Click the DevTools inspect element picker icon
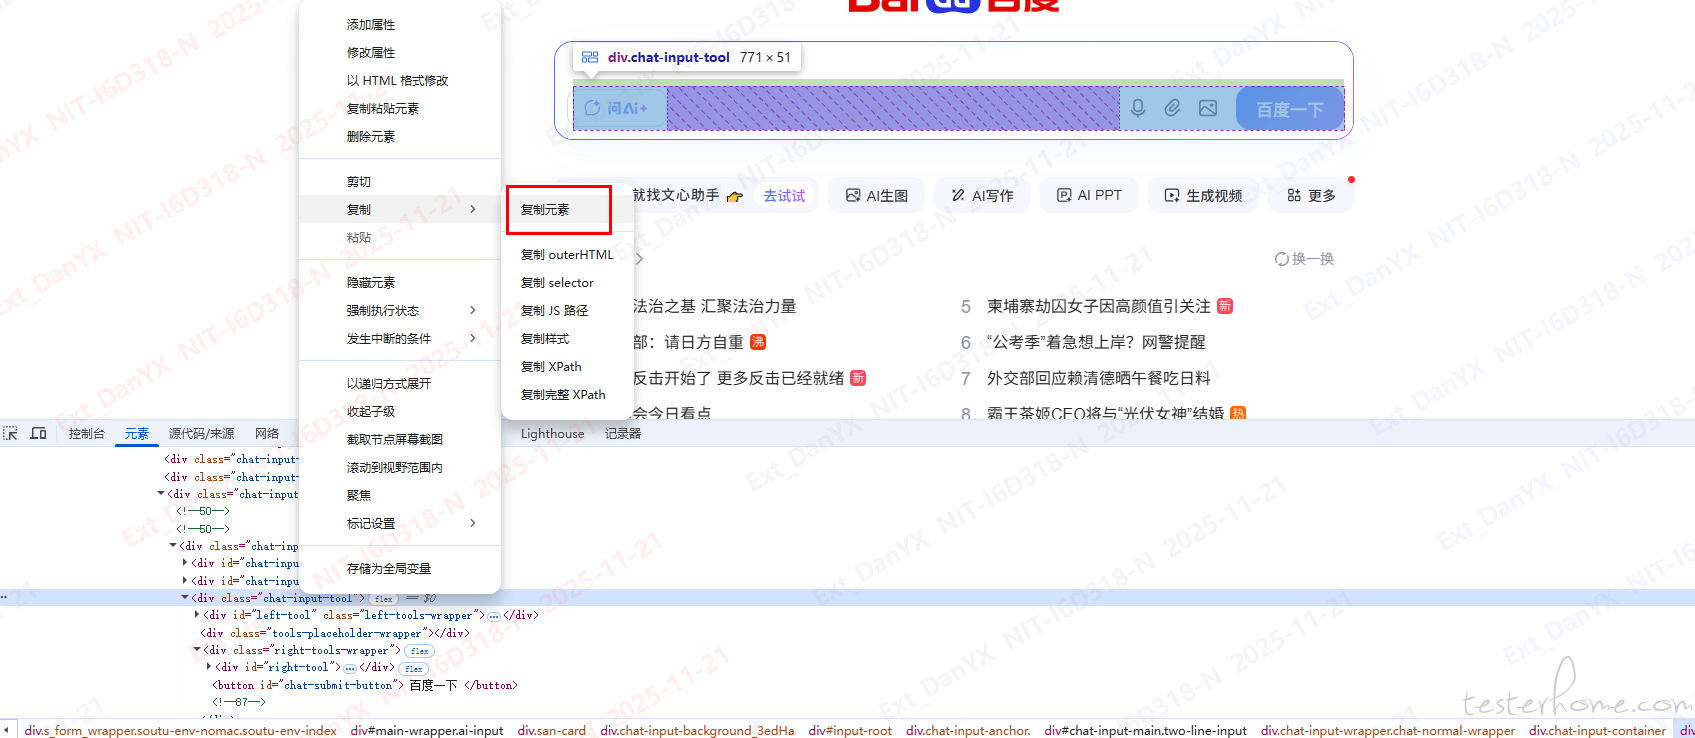Image resolution: width=1695 pixels, height=738 pixels. pos(11,433)
